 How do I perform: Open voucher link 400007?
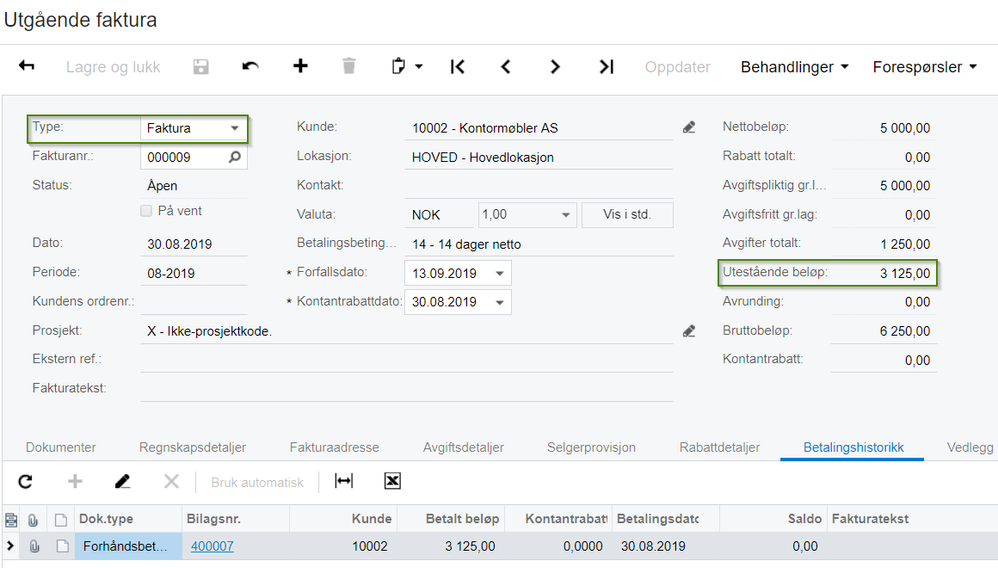click(x=212, y=546)
